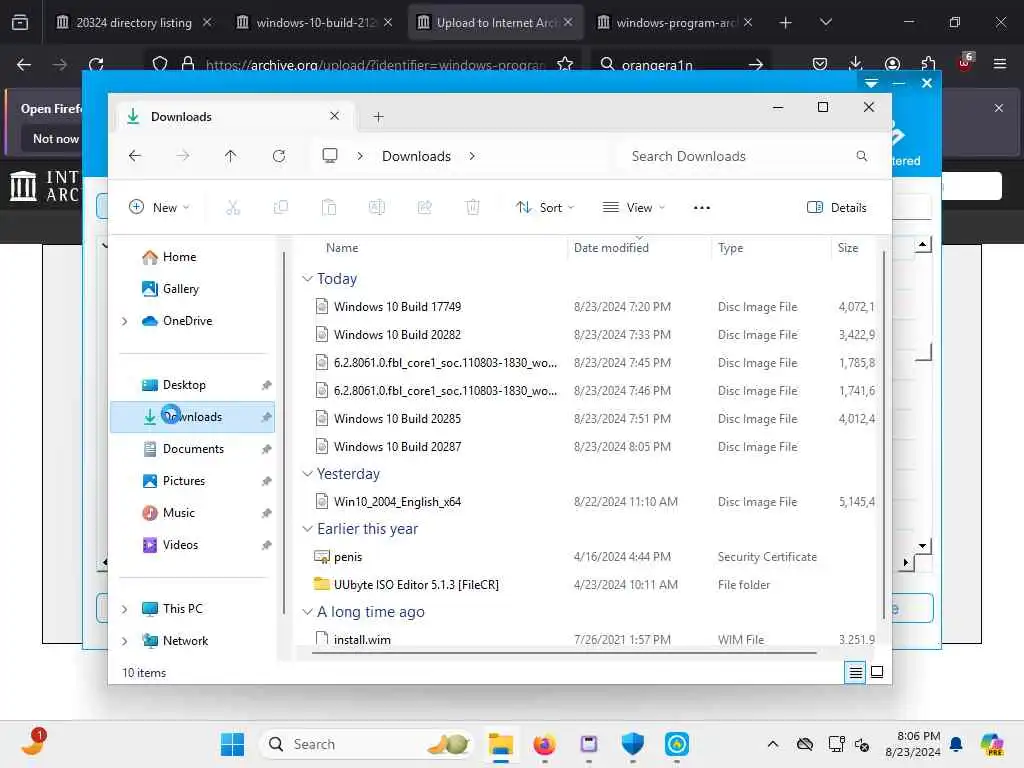Open the Firefox hamburger menu
The width and height of the screenshot is (1024, 768).
pyautogui.click(x=1000, y=64)
